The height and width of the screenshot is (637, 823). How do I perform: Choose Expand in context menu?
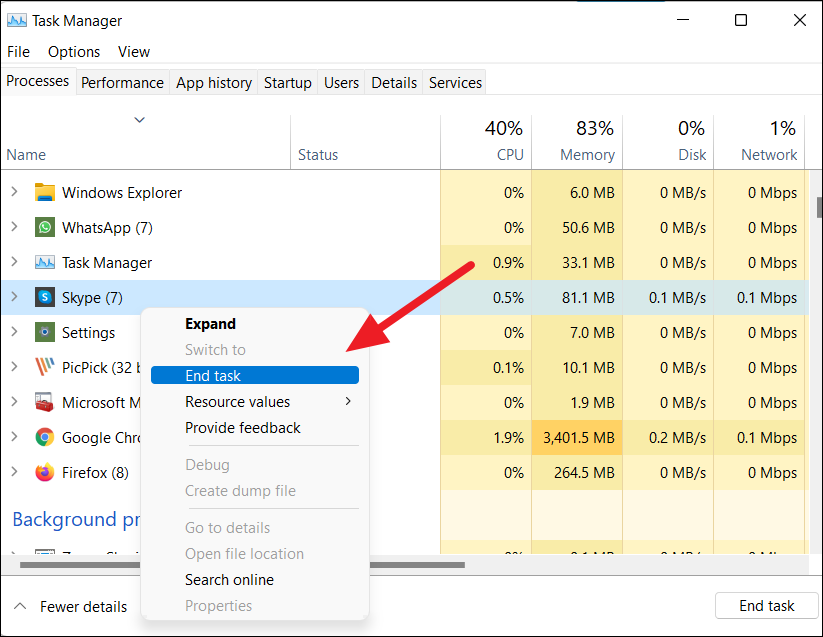(210, 324)
